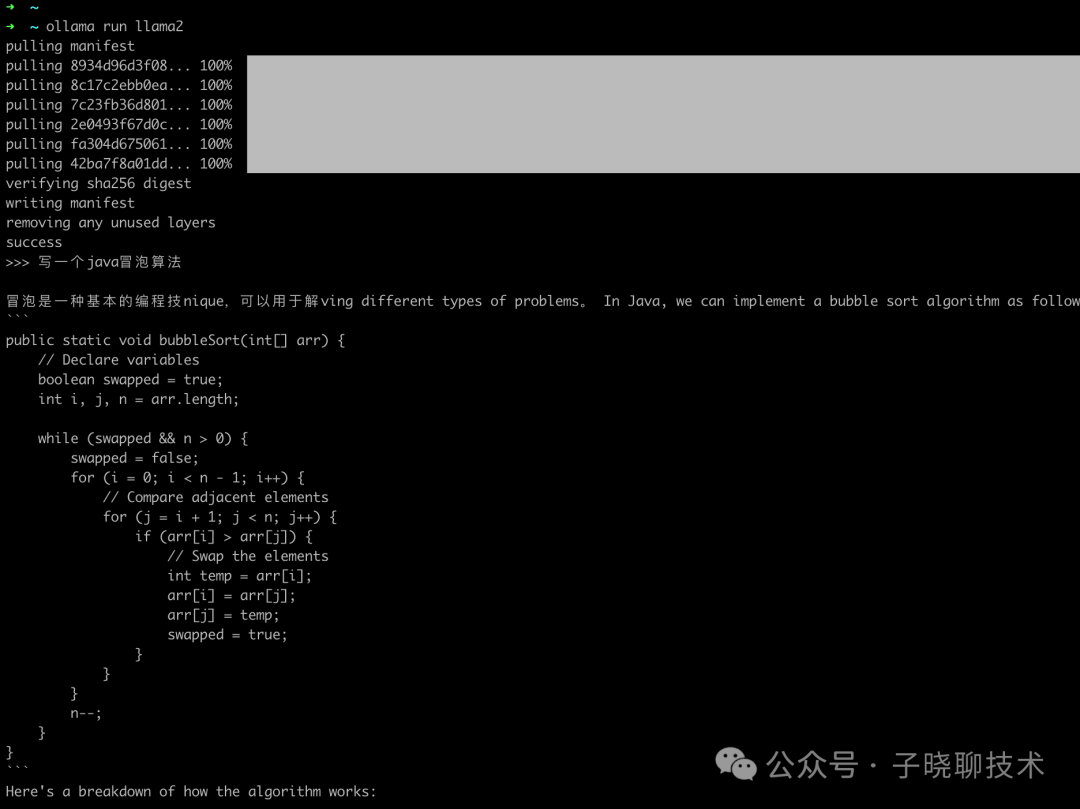Click the 'pulling 42ba7f8a01dd... 100%' line

119,164
